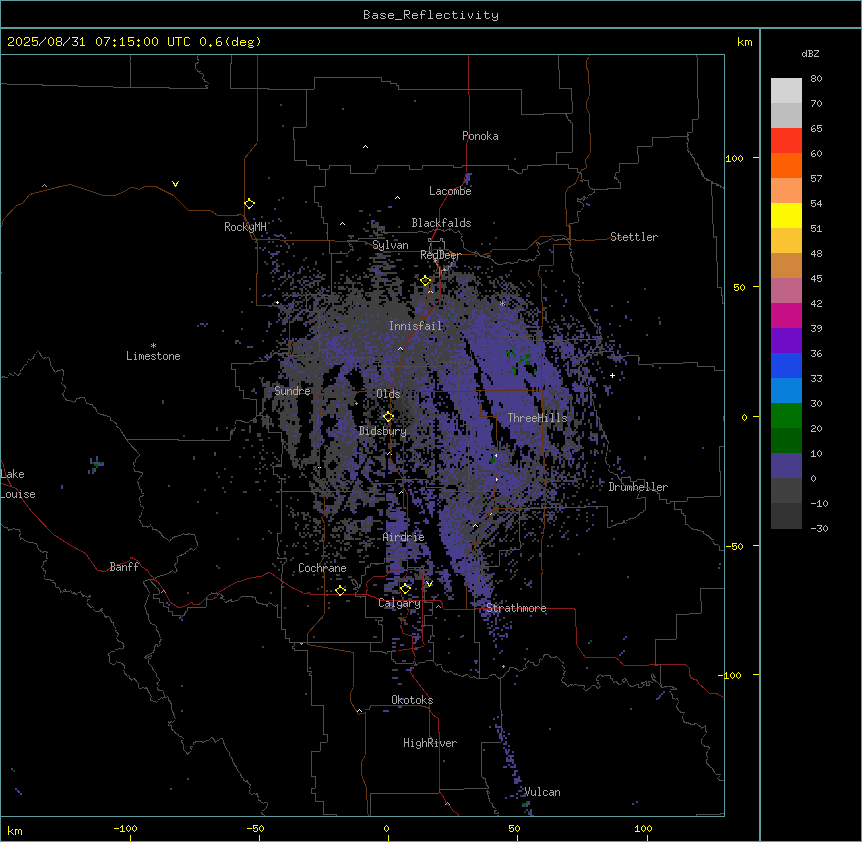Click the Didsbury label
The width and height of the screenshot is (862, 842).
(x=383, y=431)
